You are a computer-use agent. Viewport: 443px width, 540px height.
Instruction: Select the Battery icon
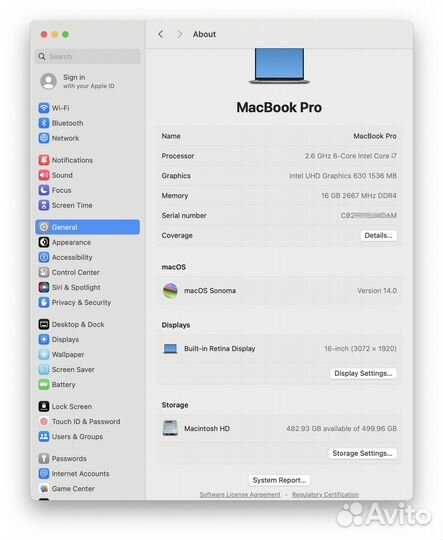[44, 385]
